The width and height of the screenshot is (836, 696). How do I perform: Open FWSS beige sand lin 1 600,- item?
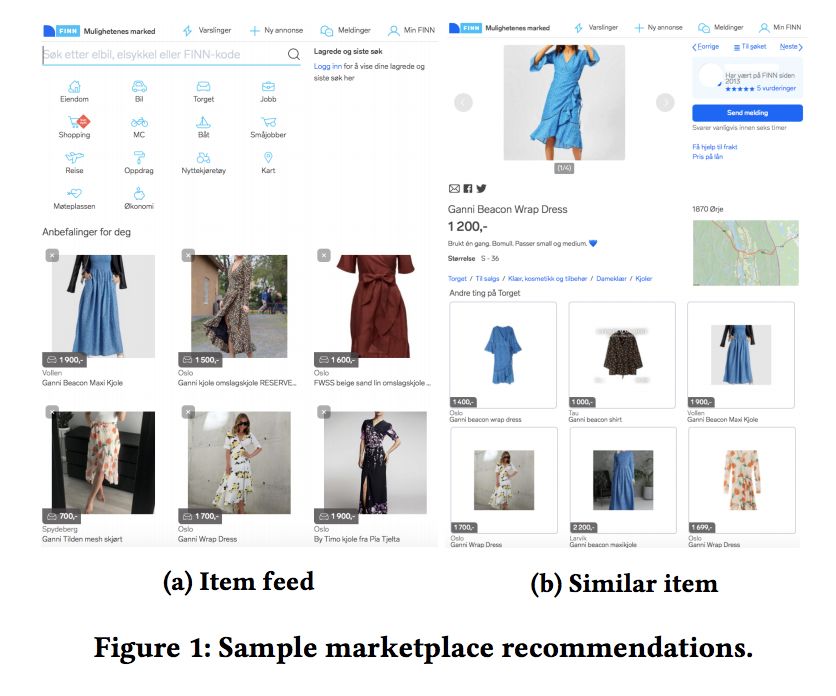click(375, 306)
